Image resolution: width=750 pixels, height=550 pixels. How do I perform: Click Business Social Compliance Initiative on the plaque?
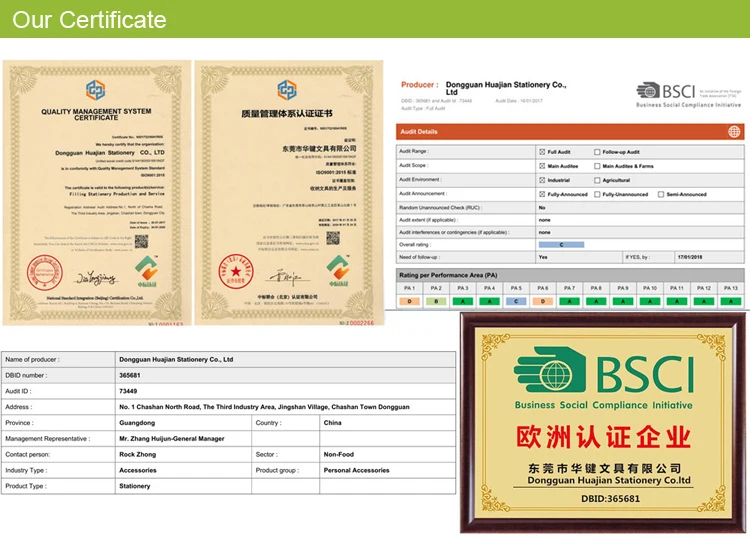coord(603,405)
